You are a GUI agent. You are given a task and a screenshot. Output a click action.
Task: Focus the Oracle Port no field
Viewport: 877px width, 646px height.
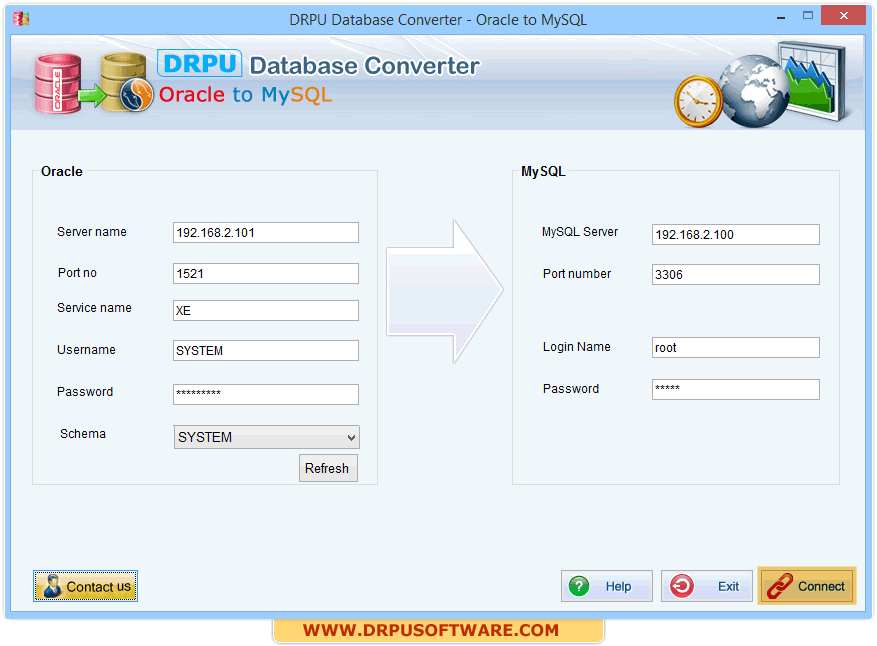coord(266,274)
